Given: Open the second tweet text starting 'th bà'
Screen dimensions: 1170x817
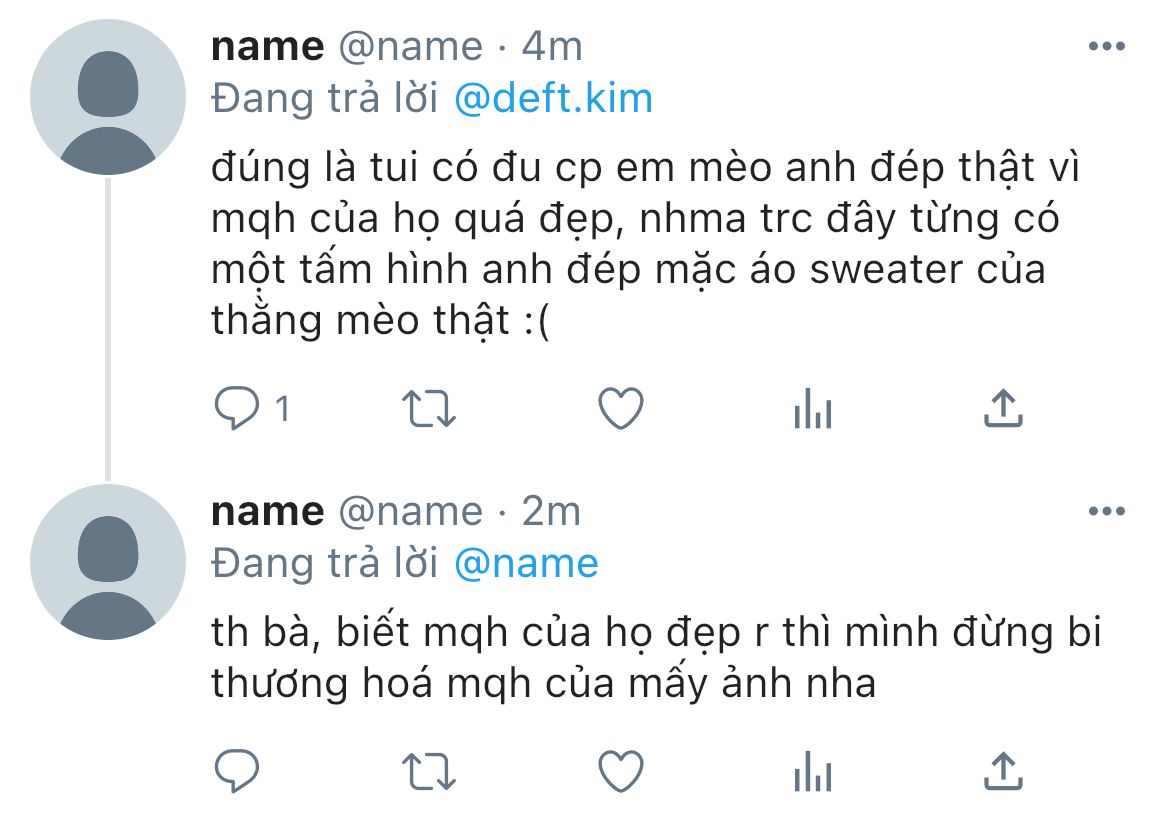Looking at the screenshot, I should (x=657, y=658).
